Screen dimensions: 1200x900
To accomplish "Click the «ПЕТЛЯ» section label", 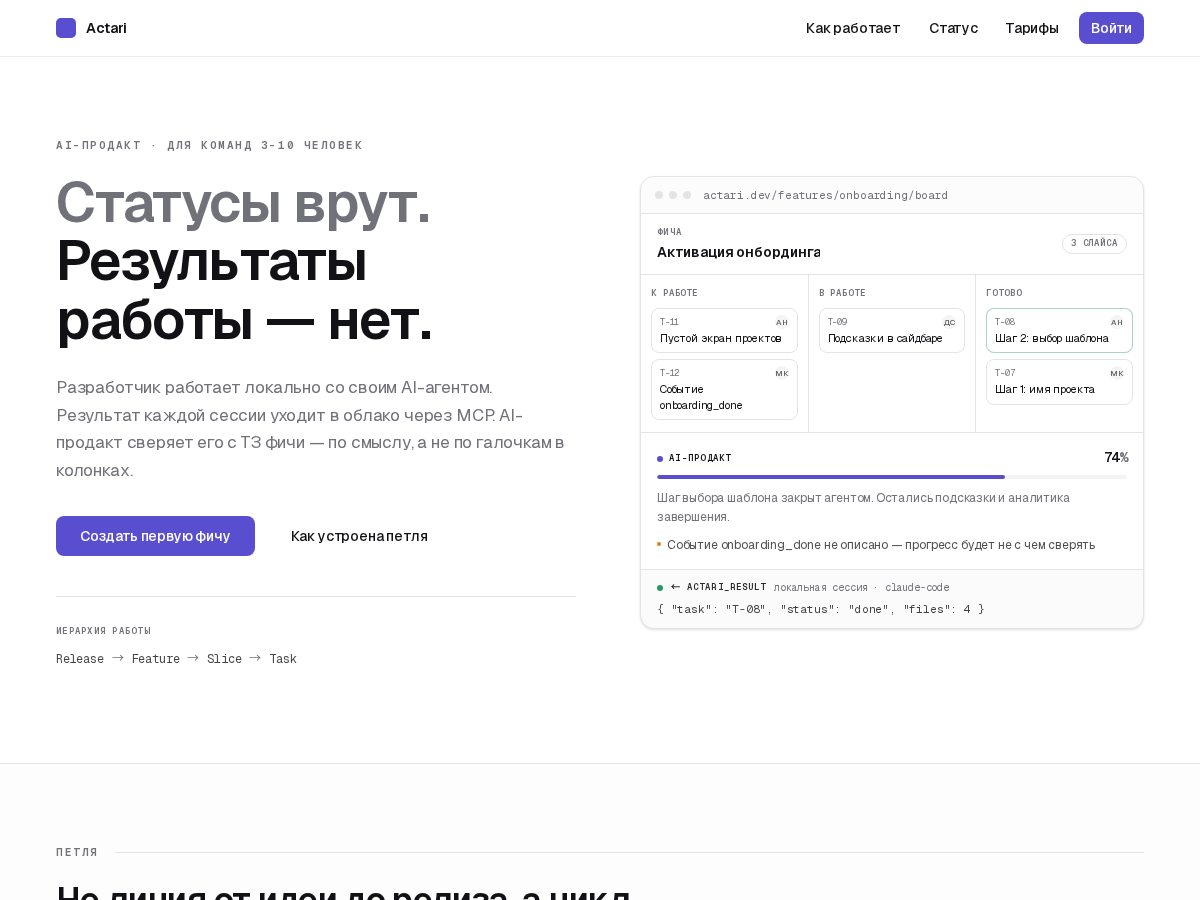I will (77, 853).
